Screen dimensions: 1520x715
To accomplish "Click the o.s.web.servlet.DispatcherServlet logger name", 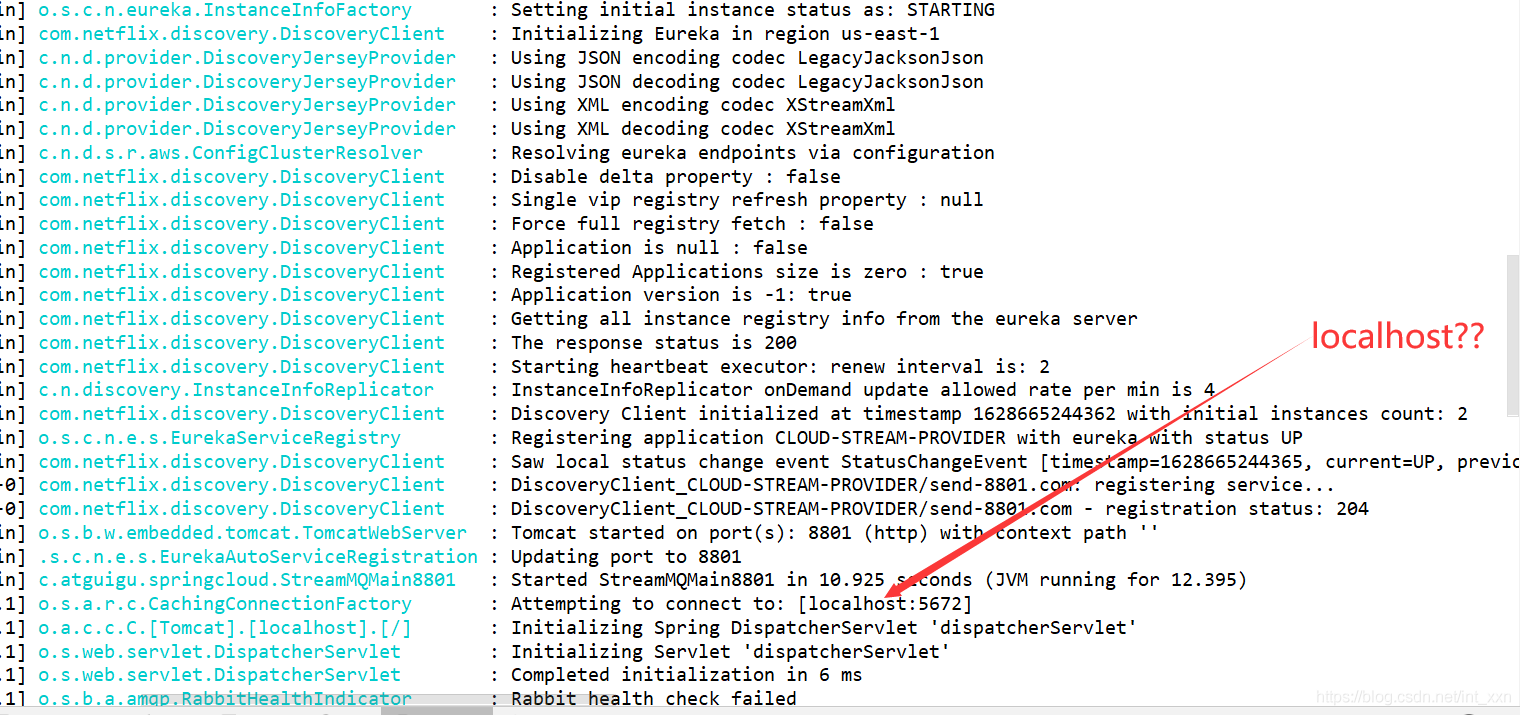I will tap(221, 651).
